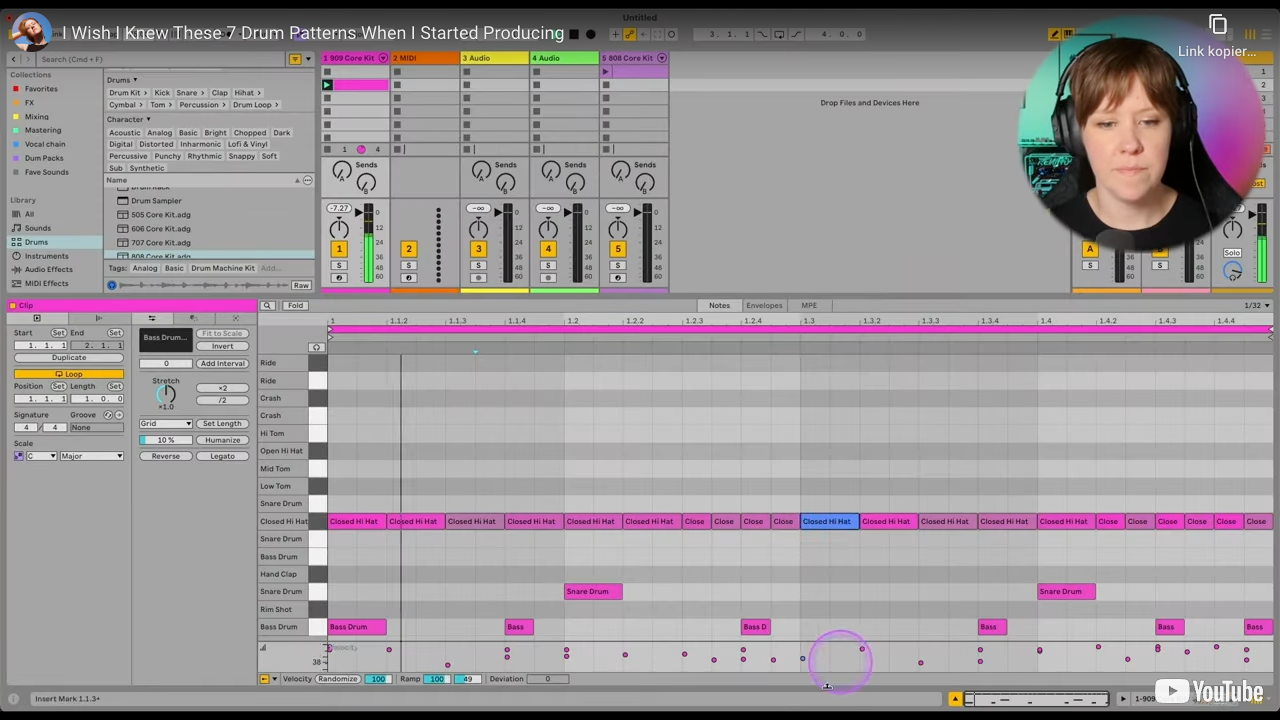The image size is (1280, 720).
Task: Select the highlighted Closed Hi Hat note
Action: click(x=829, y=521)
